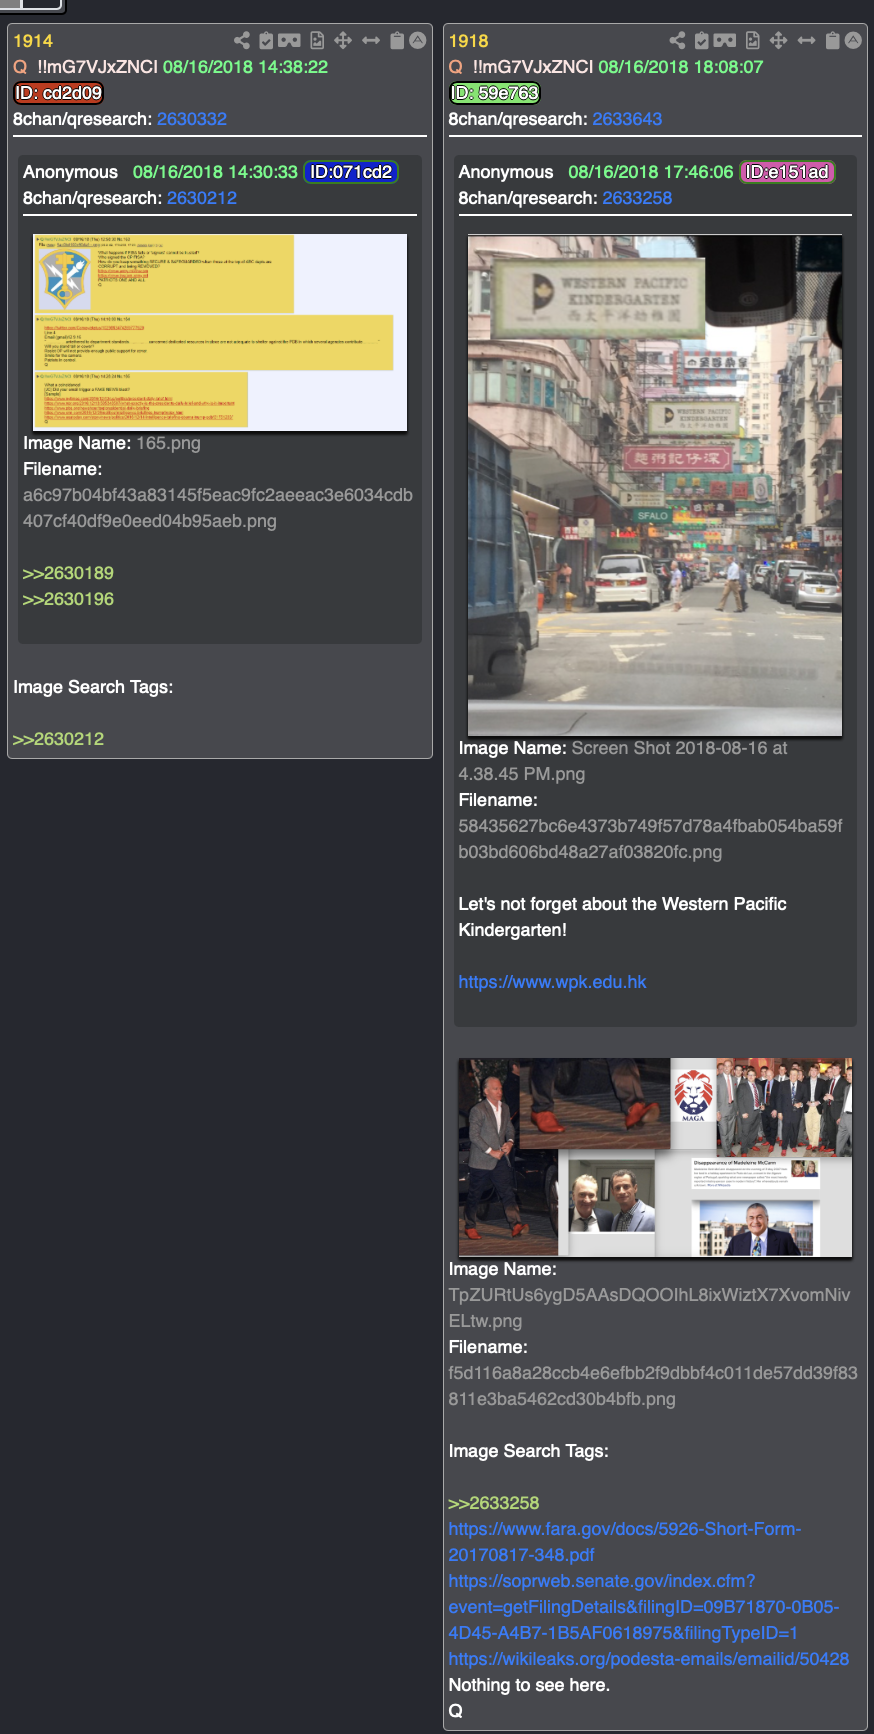This screenshot has width=874, height=1734.
Task: Click the plain clipboard icon on post 1914
Action: 397,40
